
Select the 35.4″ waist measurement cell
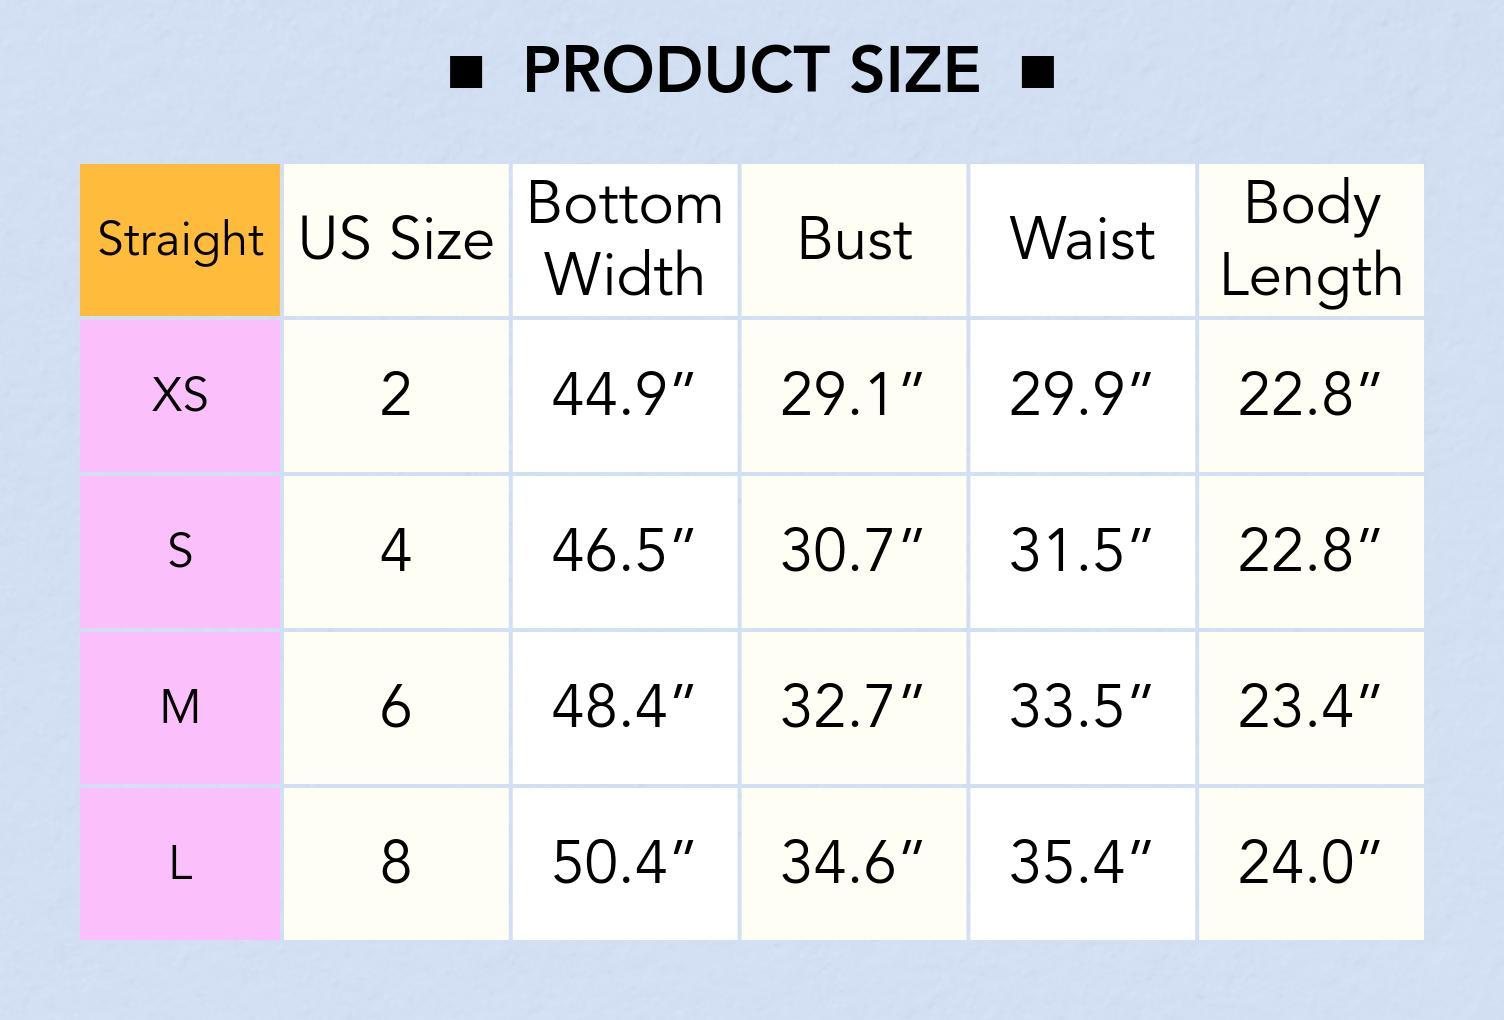click(1082, 863)
